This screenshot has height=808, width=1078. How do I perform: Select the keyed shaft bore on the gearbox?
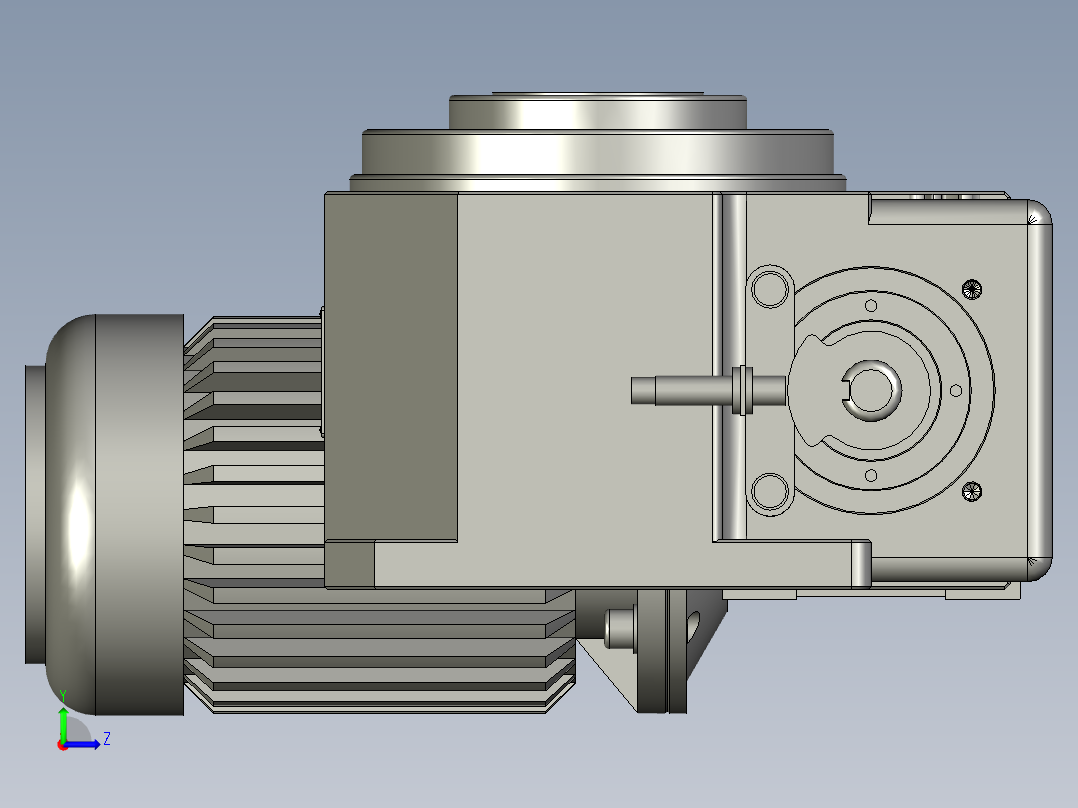tap(871, 389)
